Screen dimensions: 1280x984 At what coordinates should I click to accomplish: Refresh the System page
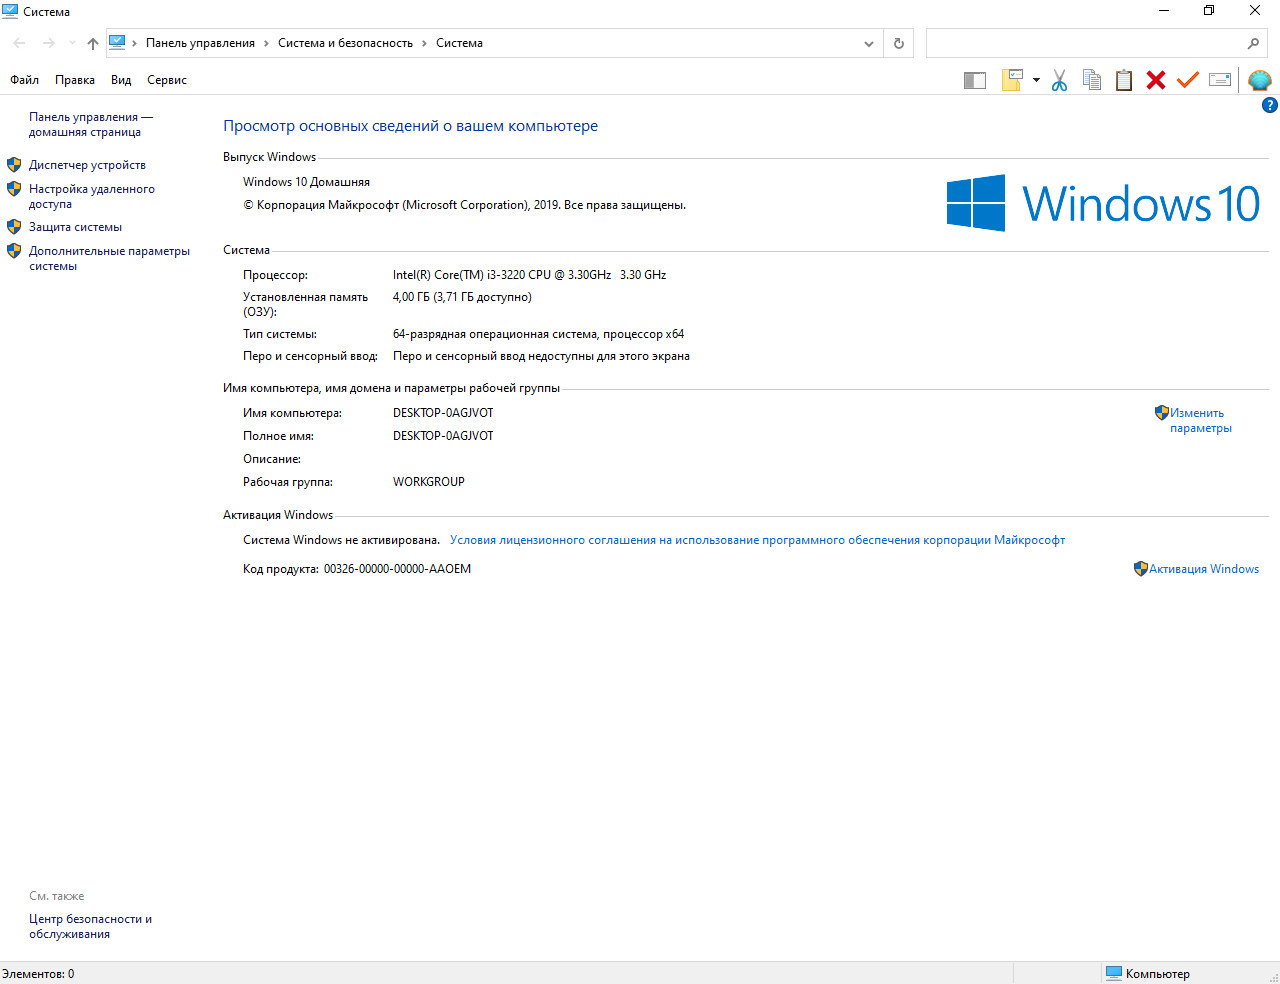pyautogui.click(x=898, y=43)
